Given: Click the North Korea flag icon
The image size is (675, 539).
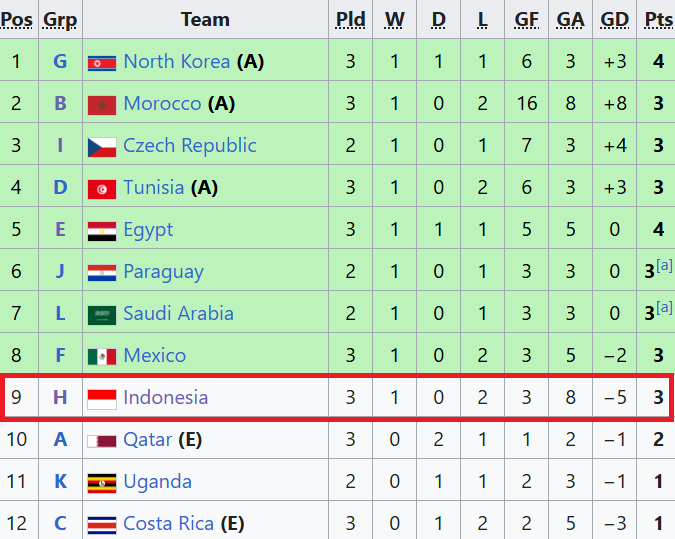Looking at the screenshot, I should (102, 62).
